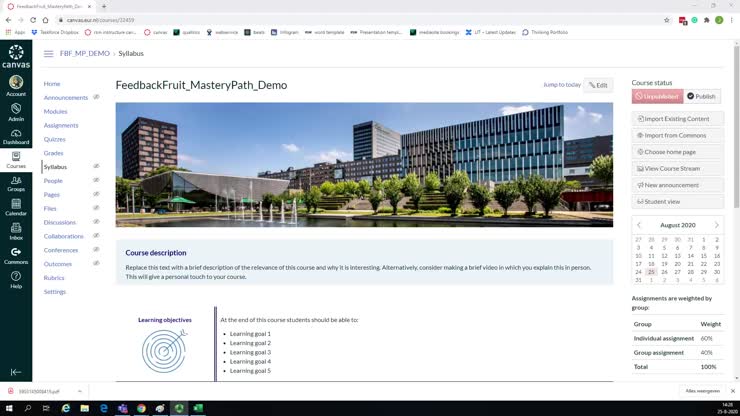Open Grades in course navigation
The height and width of the screenshot is (416, 740).
coord(53,153)
